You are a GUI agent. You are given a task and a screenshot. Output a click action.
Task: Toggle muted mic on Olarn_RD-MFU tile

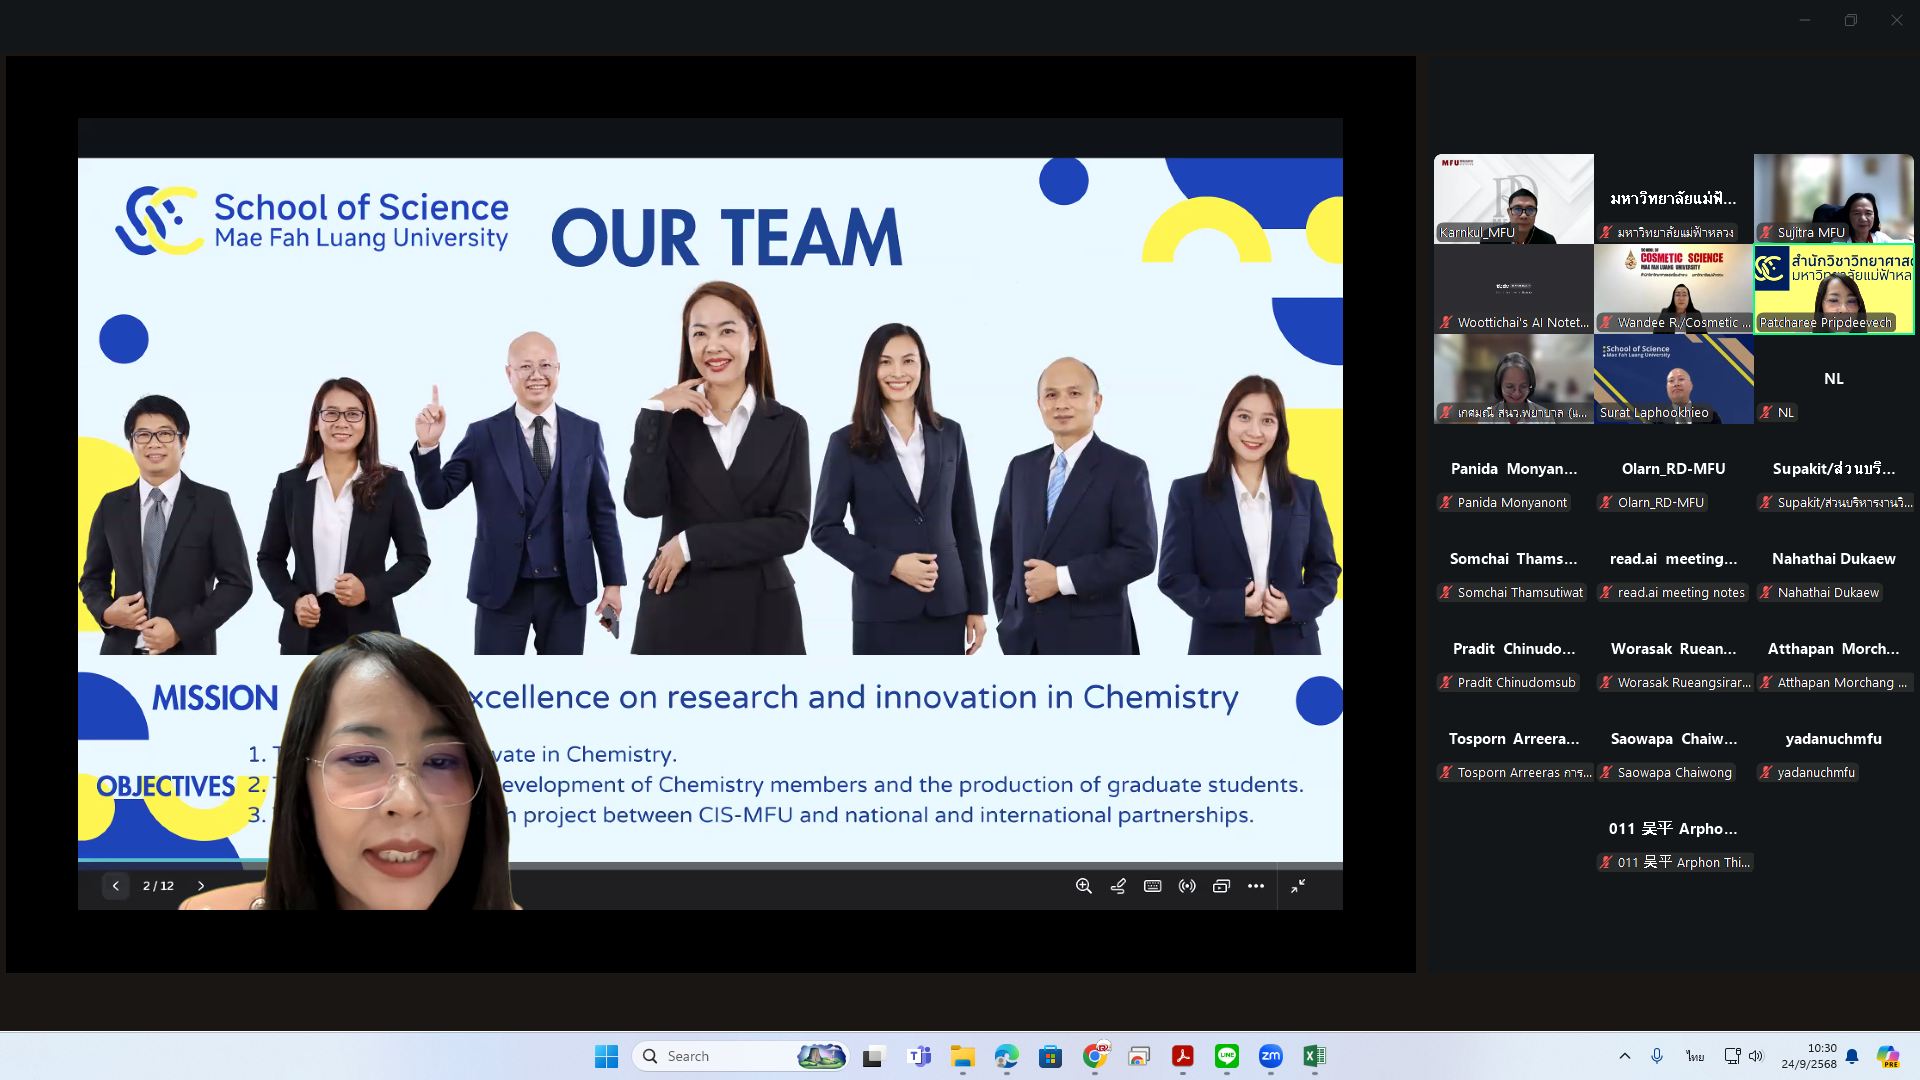pyautogui.click(x=1606, y=503)
